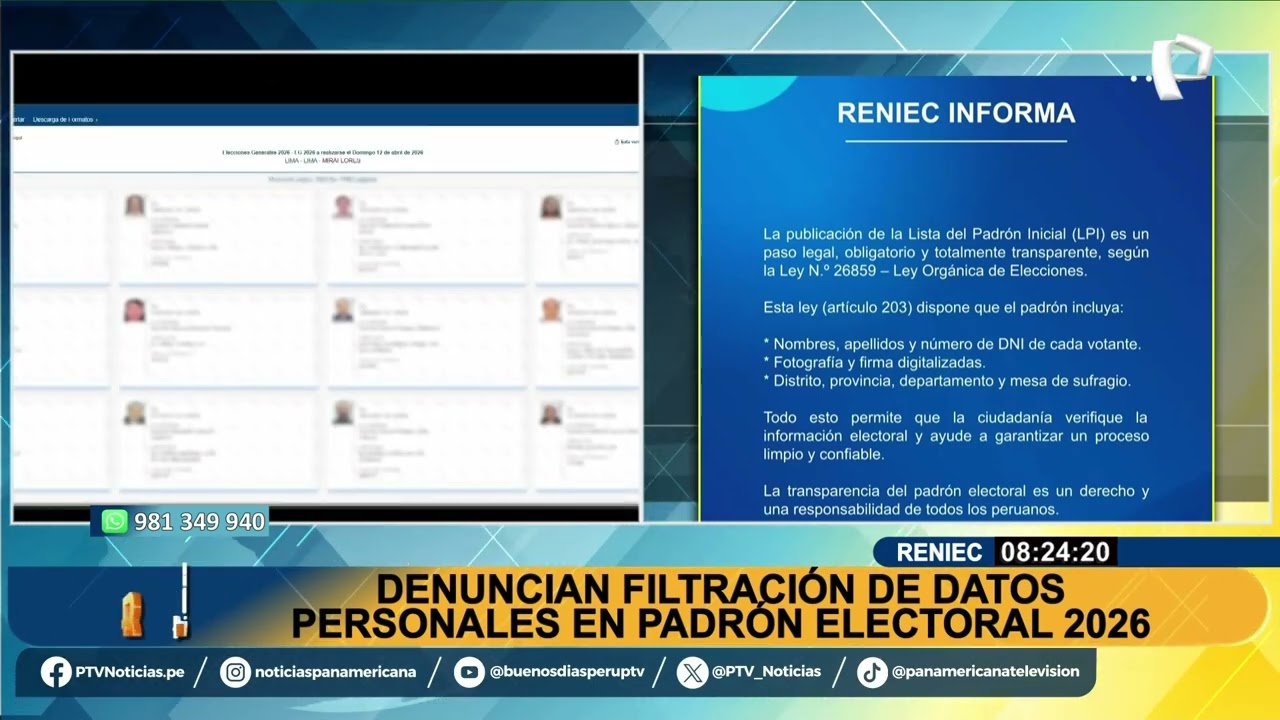Click the @panamericanatelevision handle text
The image size is (1280, 720).
tap(985, 672)
